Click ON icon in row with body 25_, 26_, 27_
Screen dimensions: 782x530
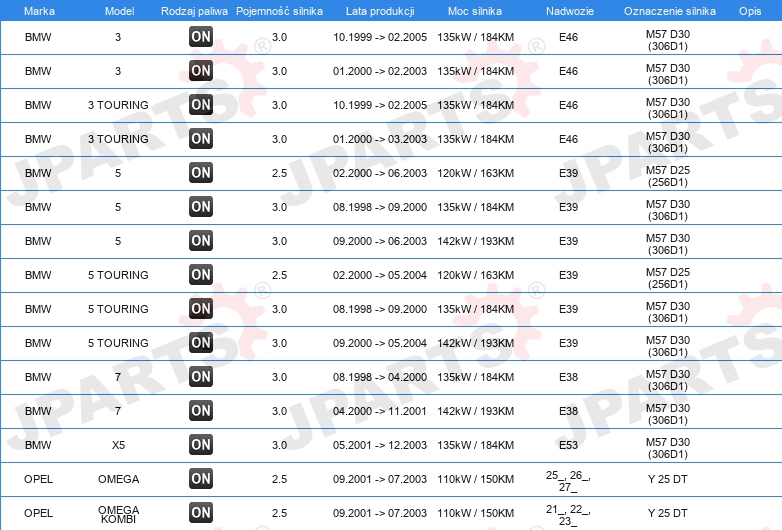point(201,478)
